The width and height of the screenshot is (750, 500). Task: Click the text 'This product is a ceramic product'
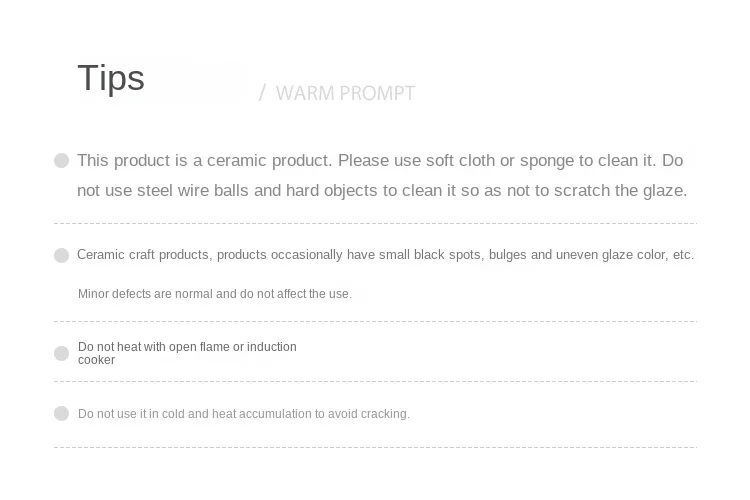tap(205, 160)
